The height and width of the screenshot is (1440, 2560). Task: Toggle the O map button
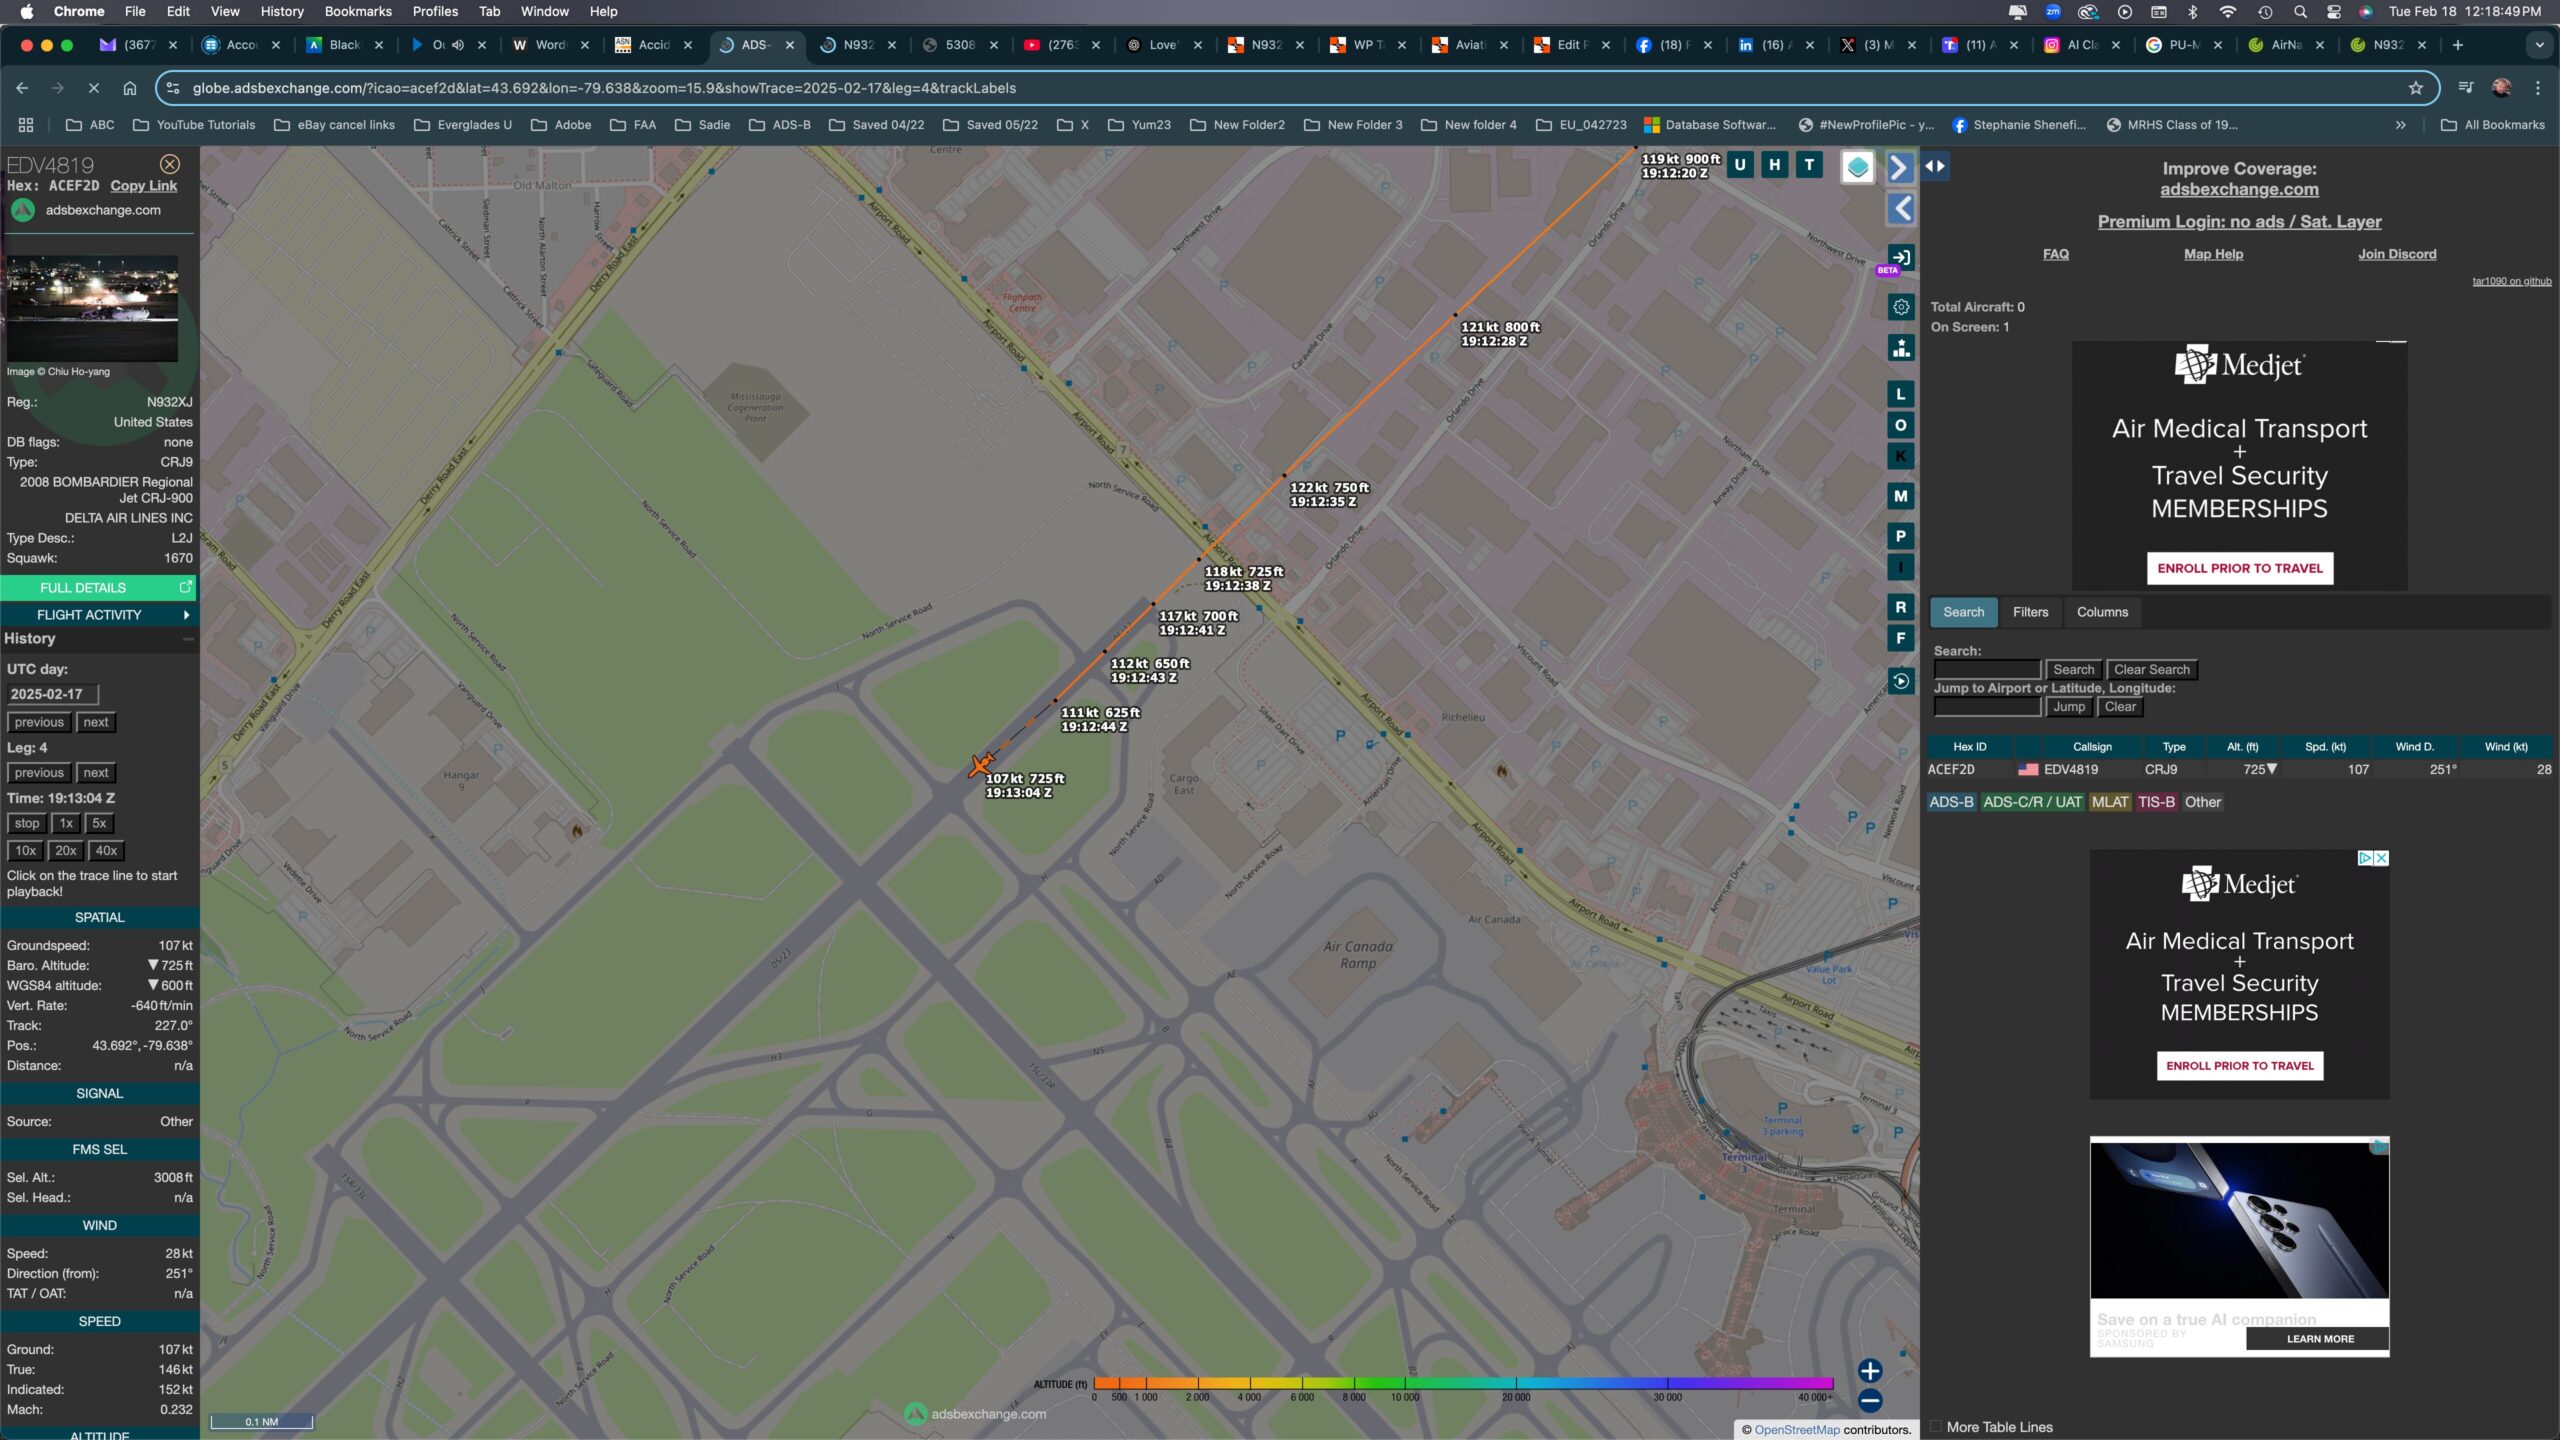(1901, 425)
